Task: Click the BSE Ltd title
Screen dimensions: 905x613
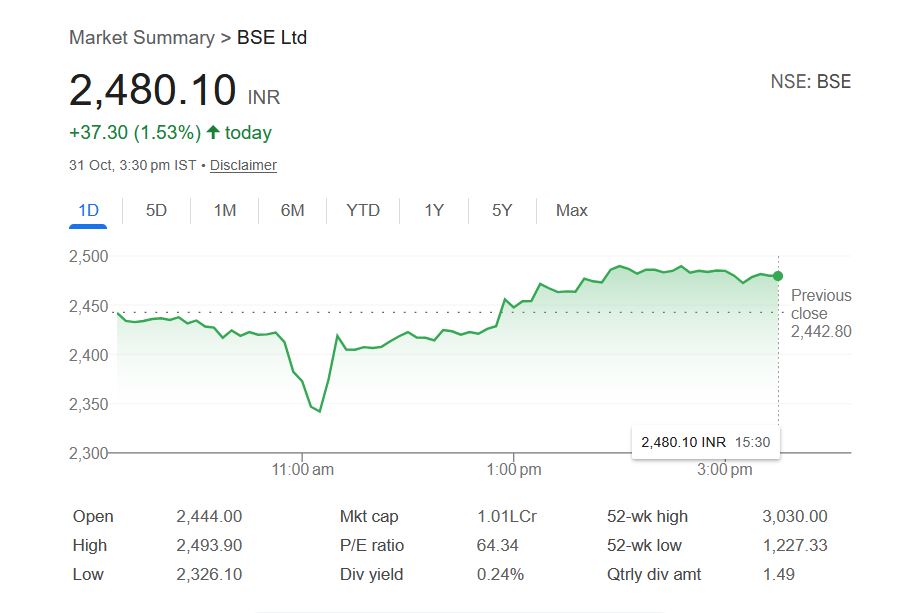Action: [272, 38]
